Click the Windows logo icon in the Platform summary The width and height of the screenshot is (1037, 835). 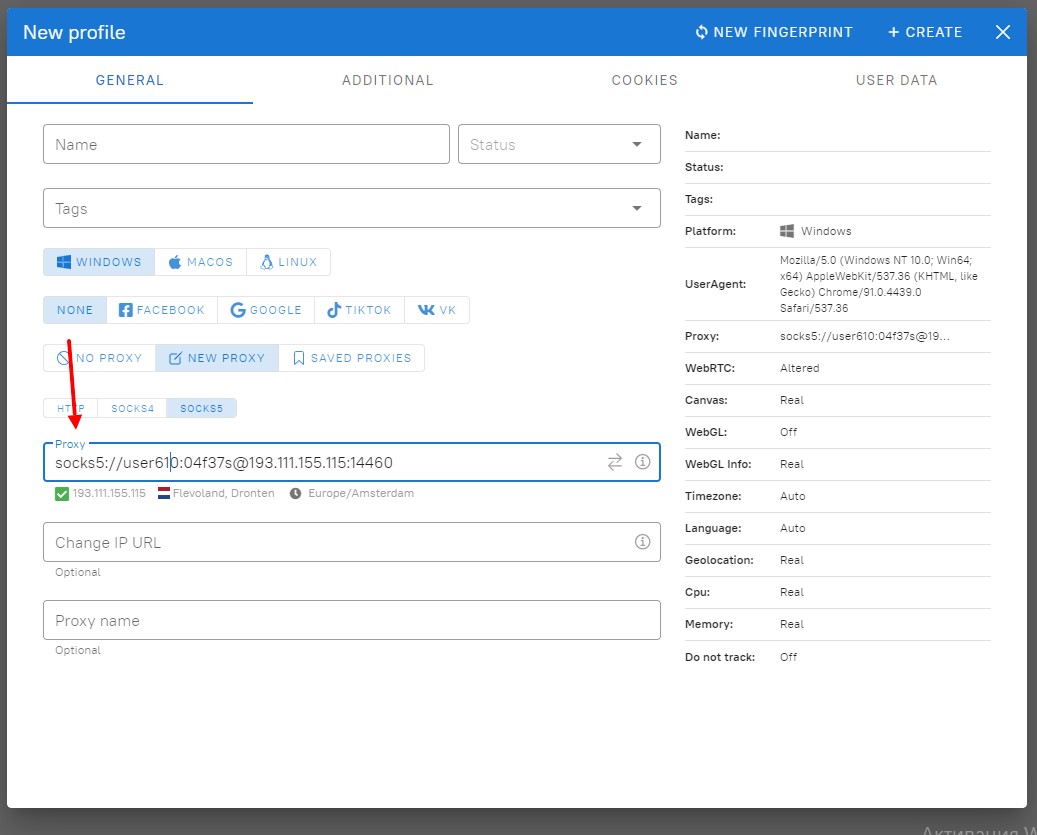coord(787,231)
